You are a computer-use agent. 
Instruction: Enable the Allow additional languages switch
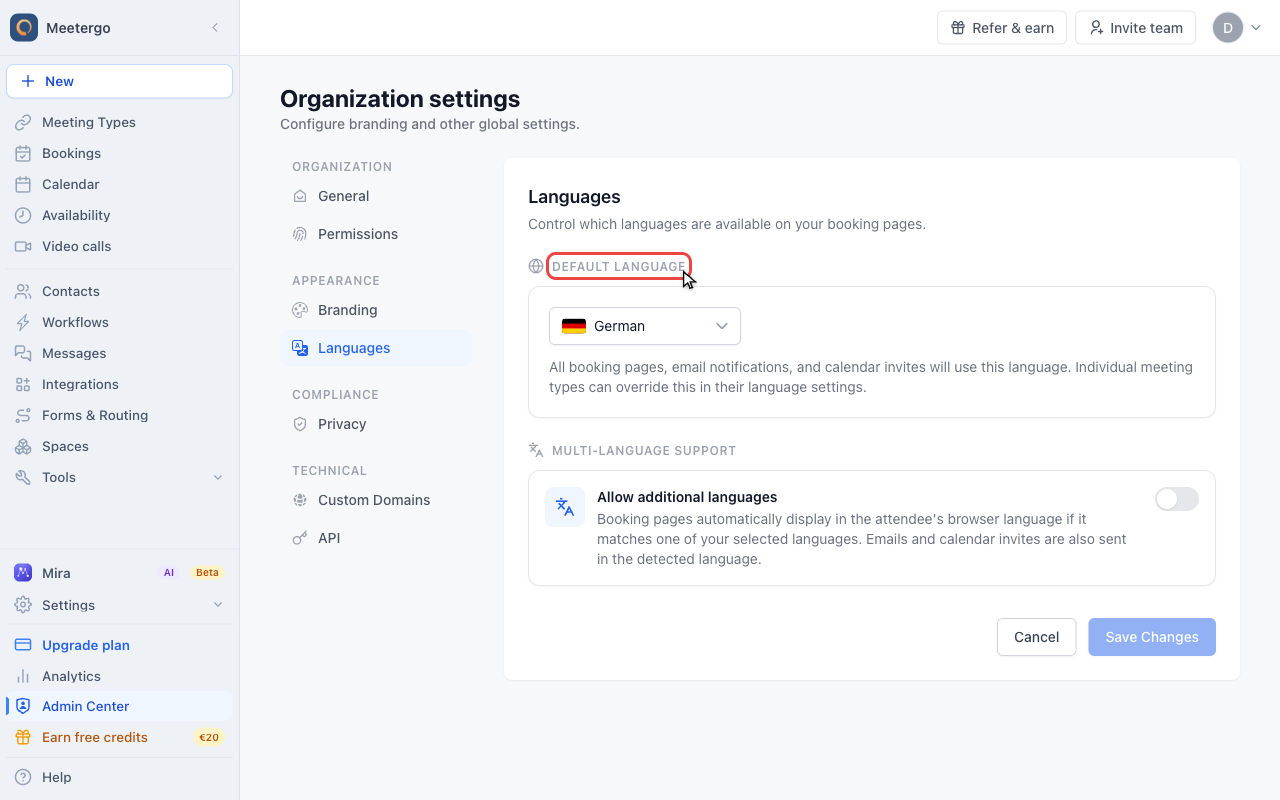point(1177,499)
